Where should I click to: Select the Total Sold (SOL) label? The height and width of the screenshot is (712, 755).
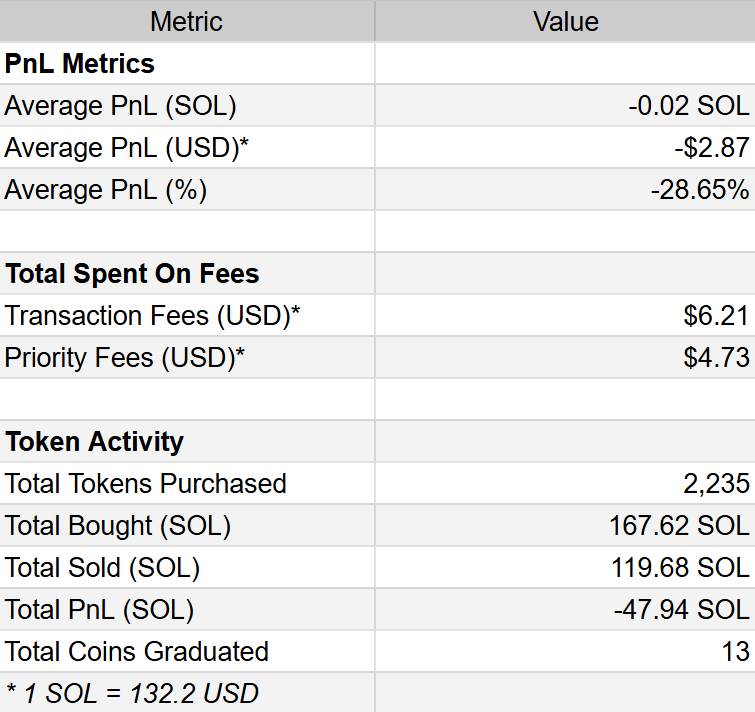102,567
